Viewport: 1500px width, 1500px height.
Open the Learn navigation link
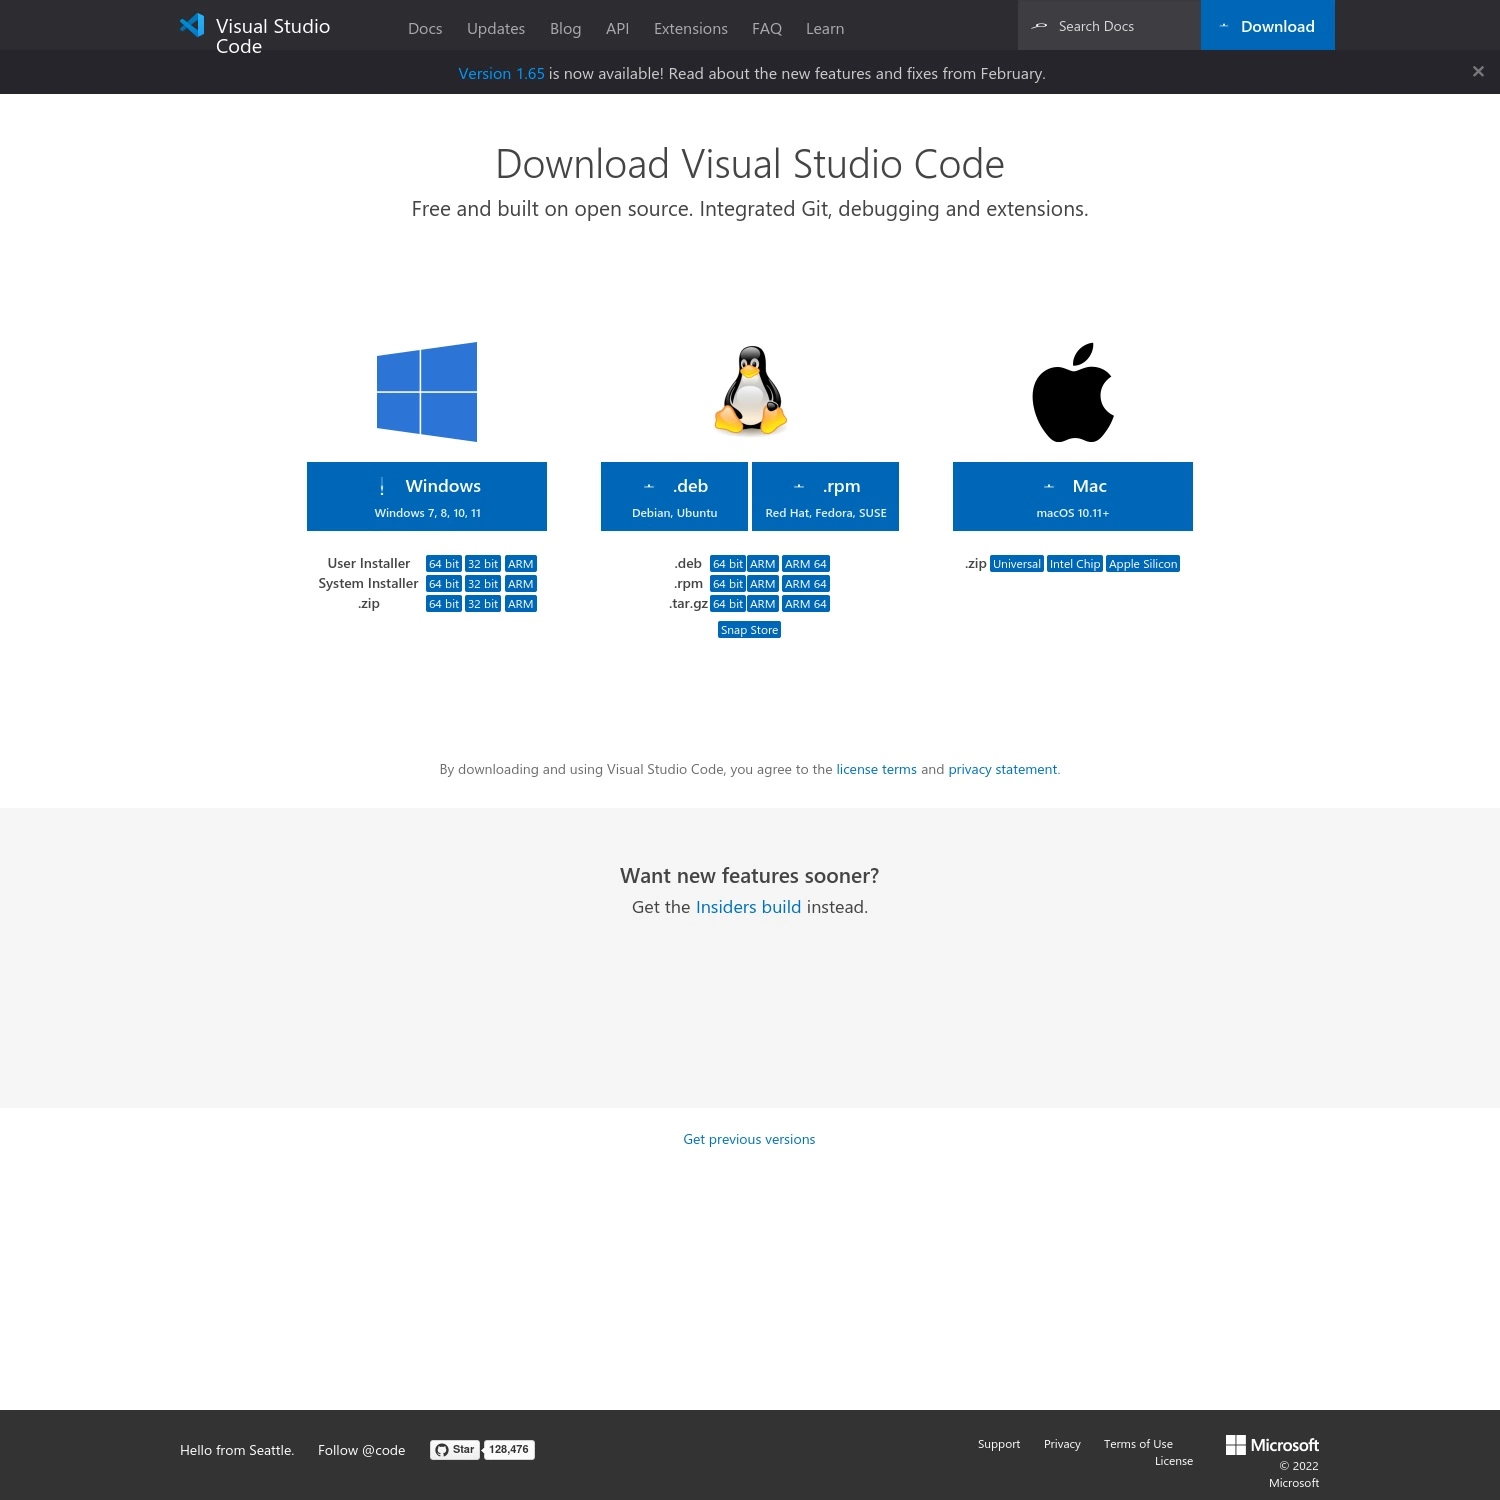pos(825,29)
